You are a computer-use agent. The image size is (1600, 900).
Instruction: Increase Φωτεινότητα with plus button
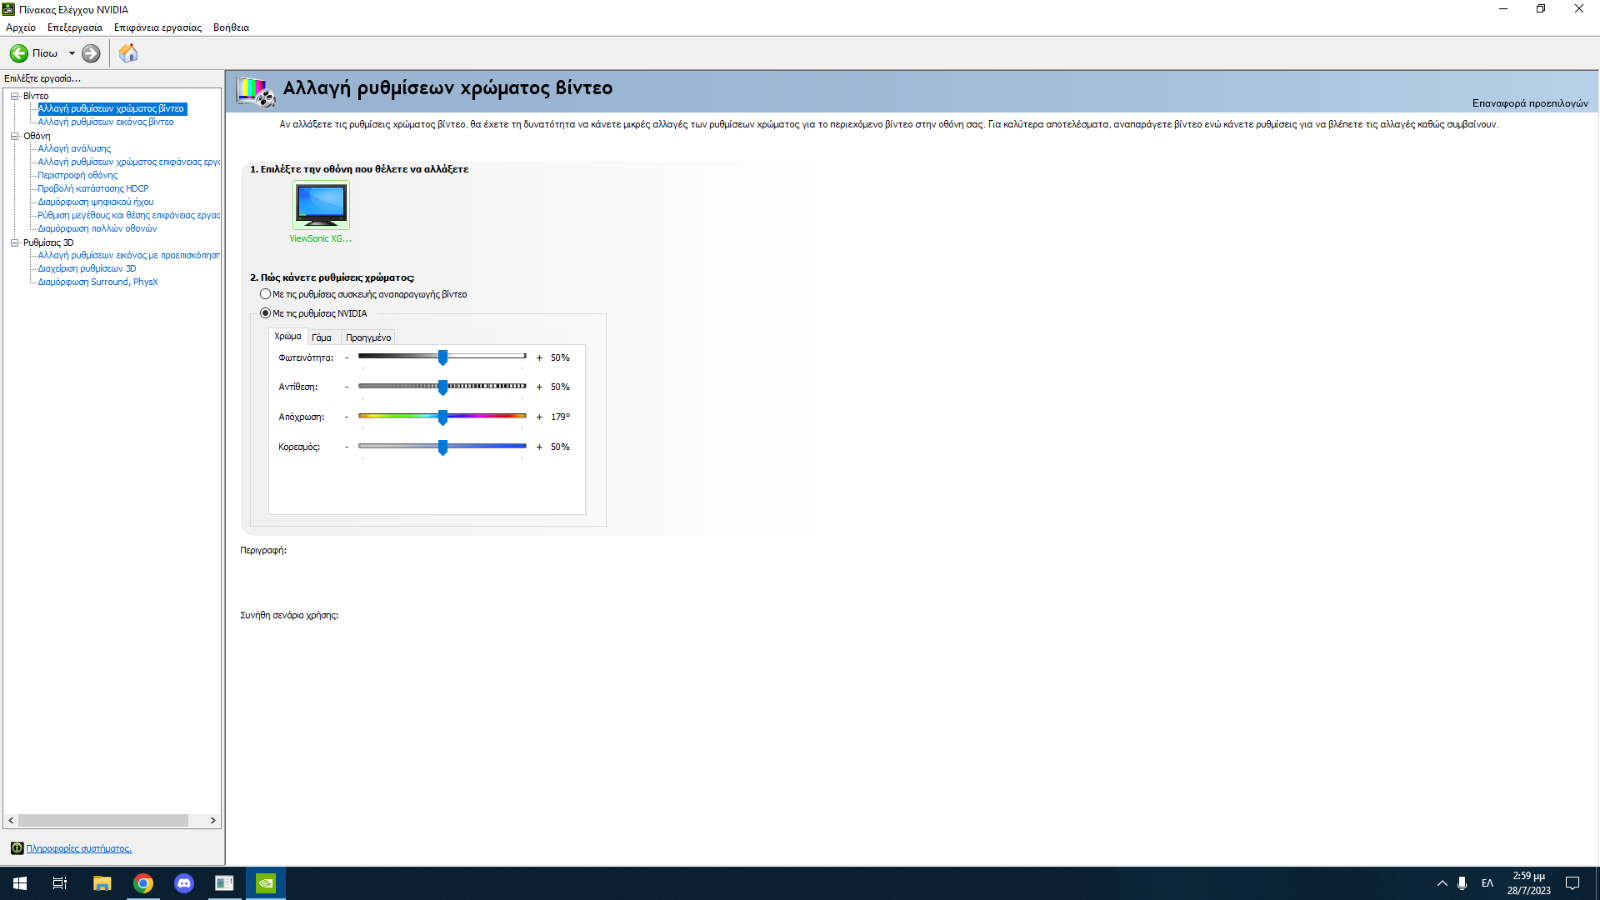[x=539, y=358]
